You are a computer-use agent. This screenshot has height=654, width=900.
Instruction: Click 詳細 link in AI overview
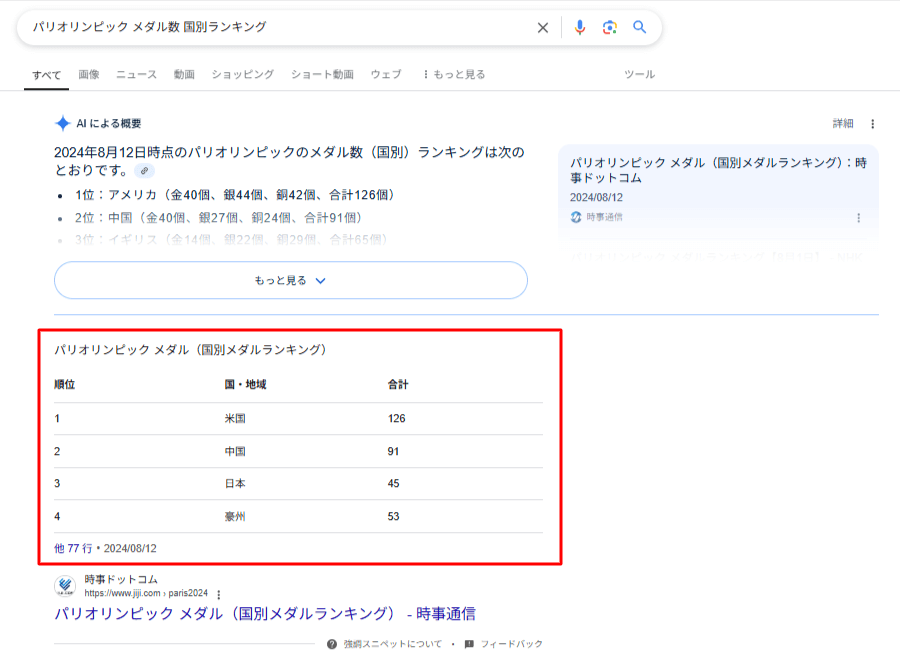point(843,123)
